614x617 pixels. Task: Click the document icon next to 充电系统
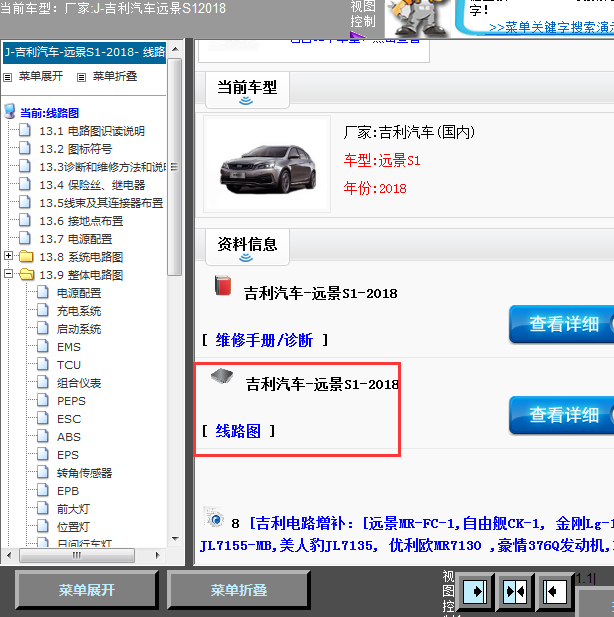click(43, 310)
